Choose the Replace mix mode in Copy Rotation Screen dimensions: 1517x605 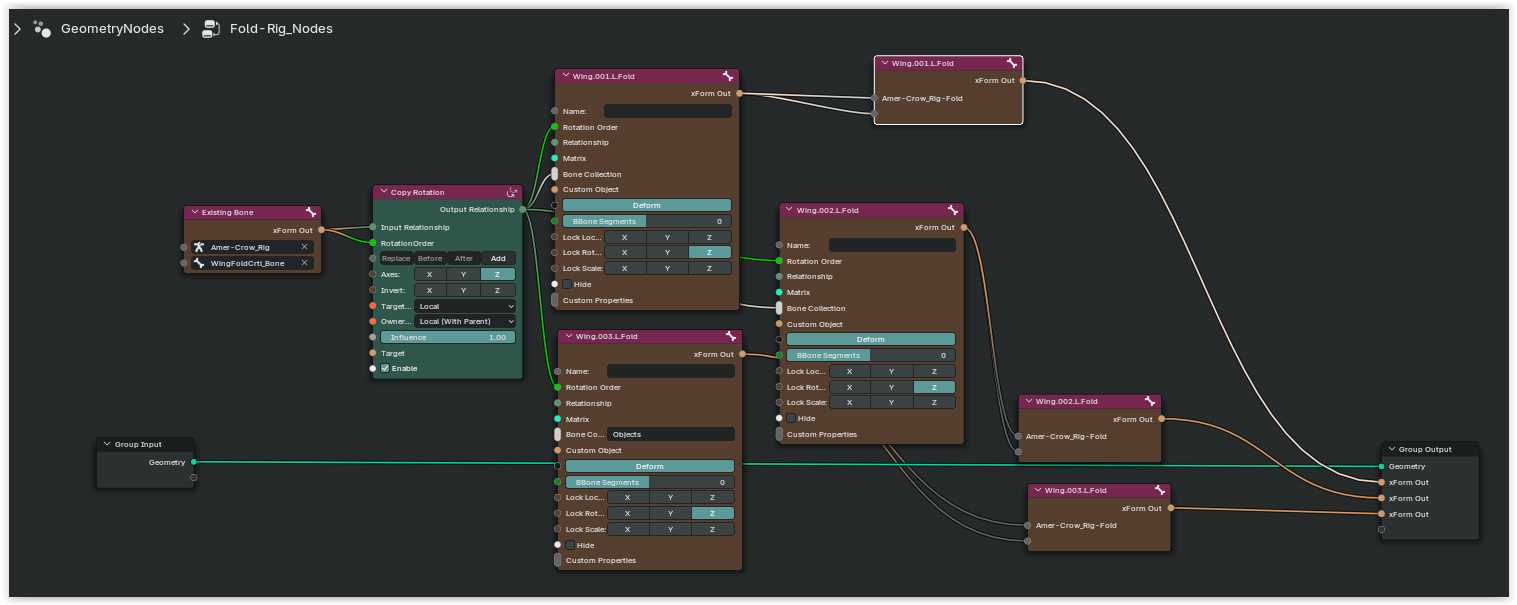[396, 258]
